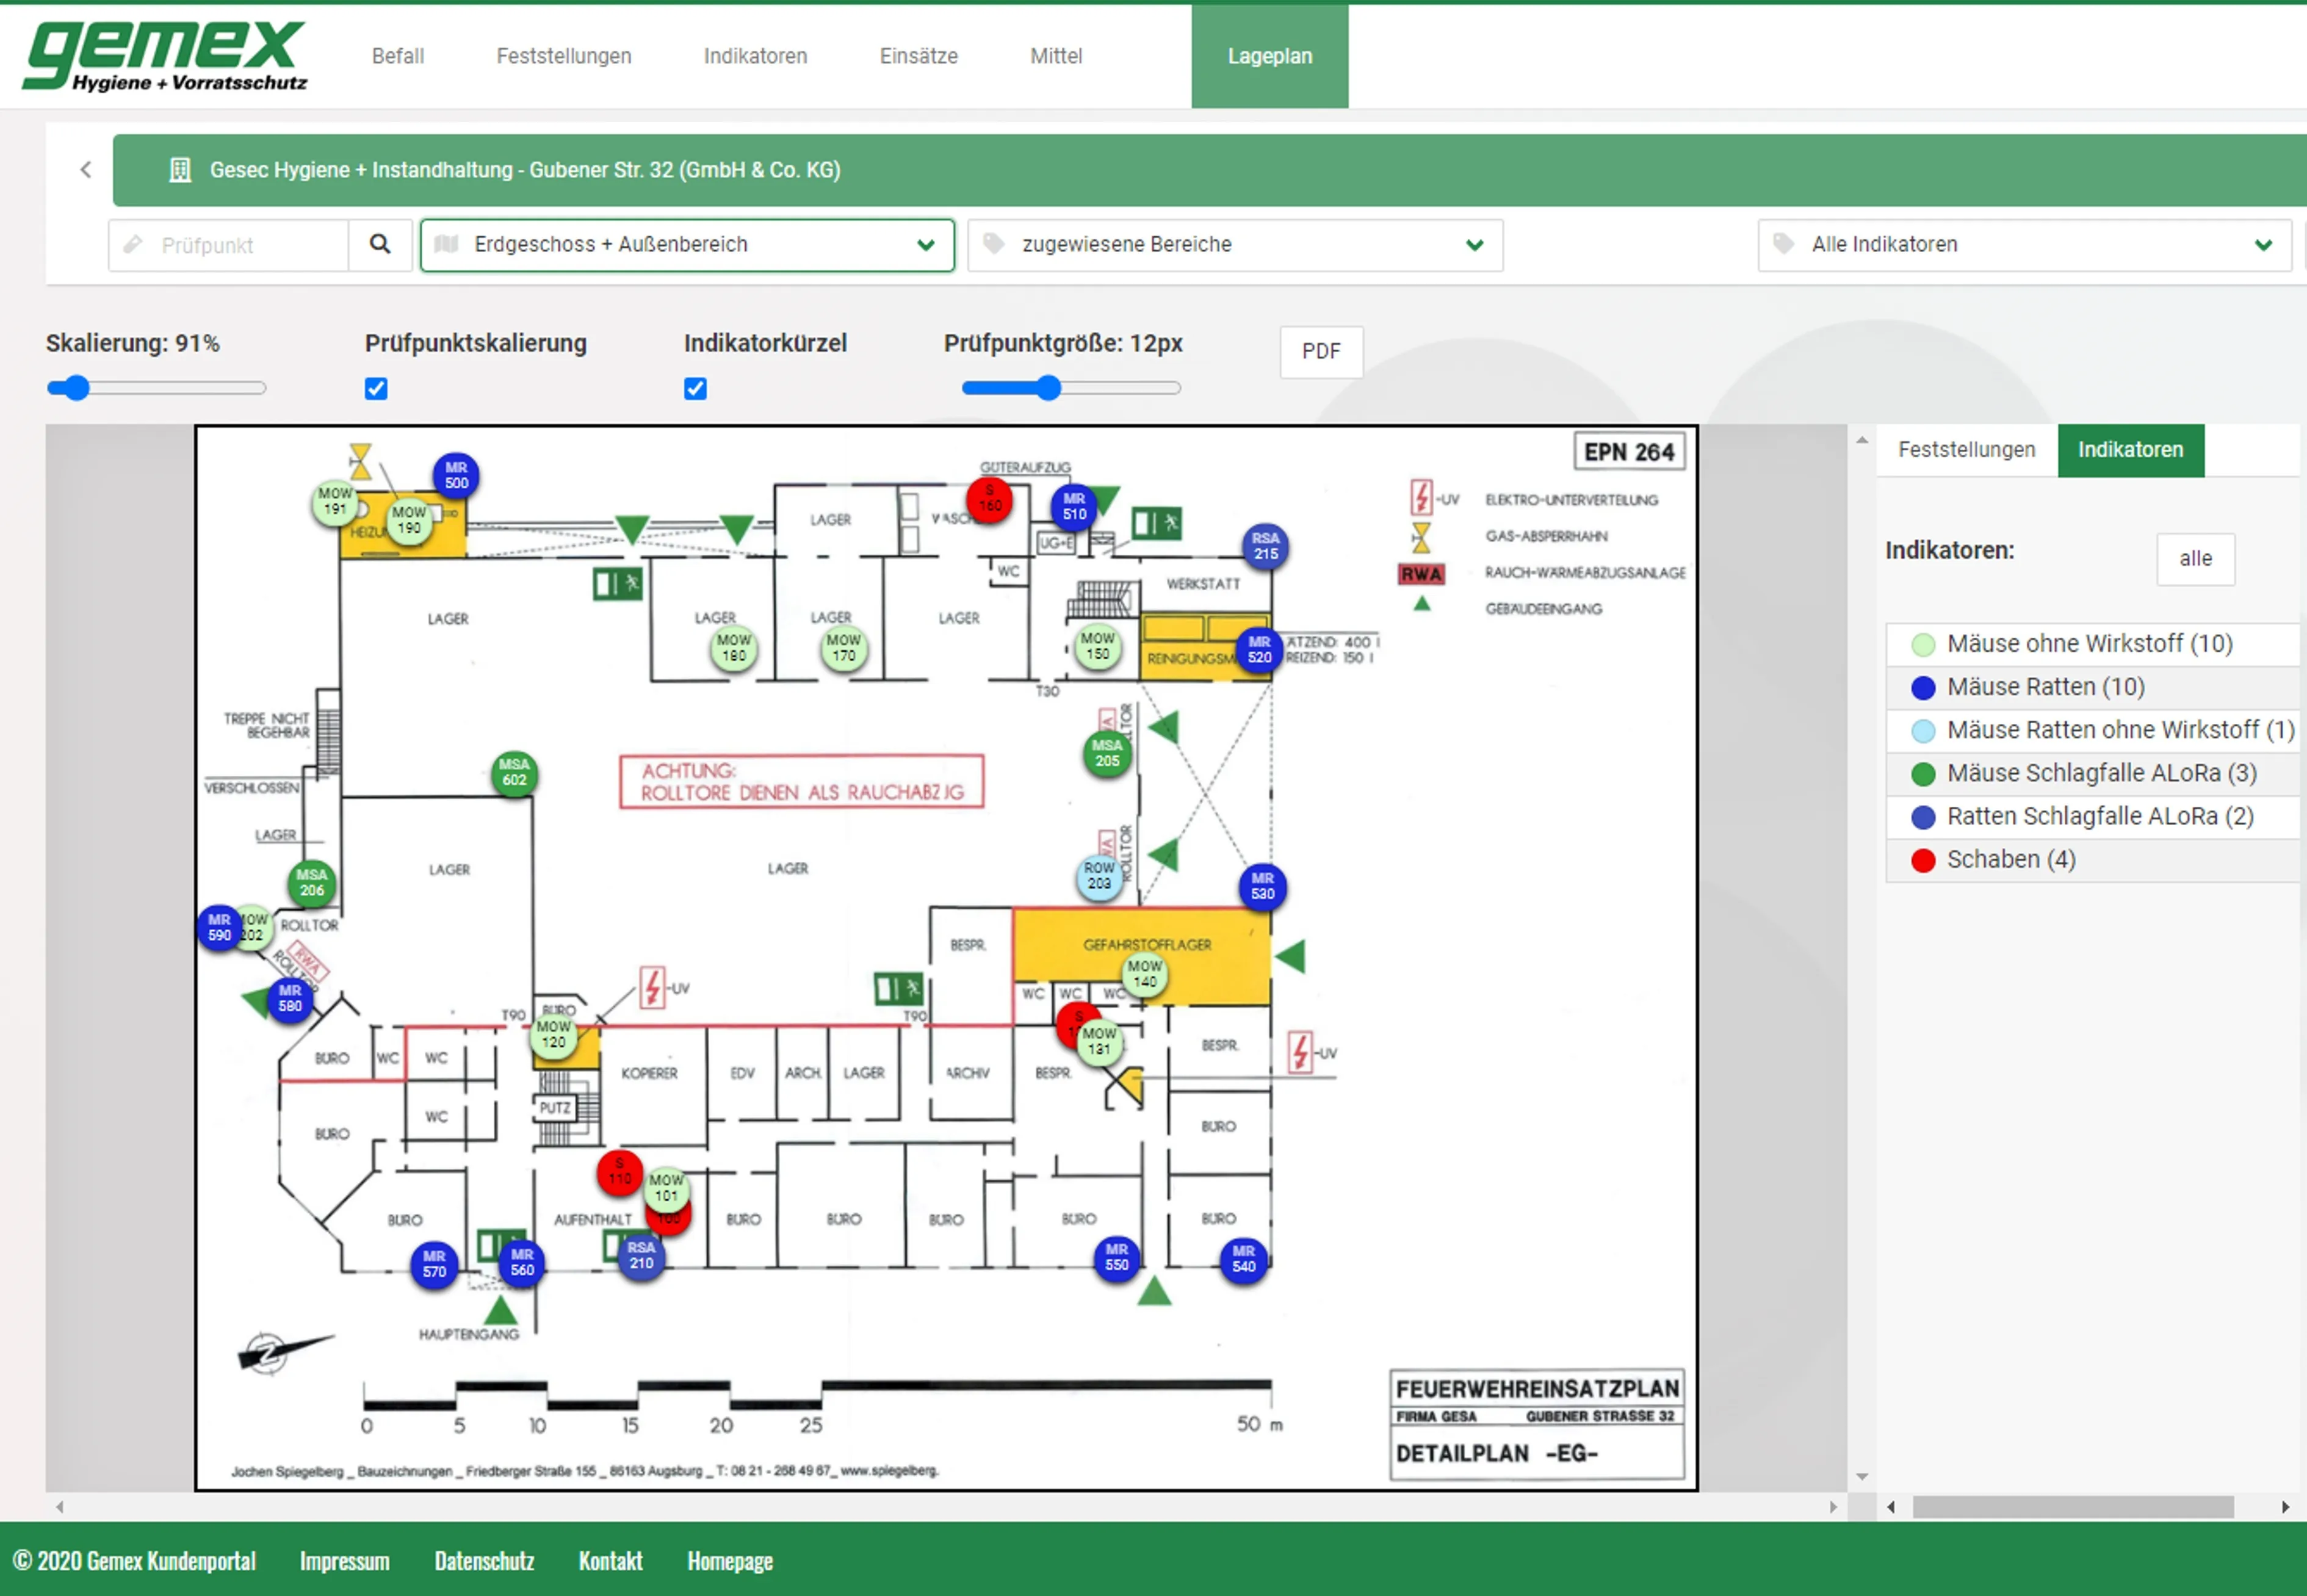The width and height of the screenshot is (2307, 1596).
Task: Select the MR 580 marker
Action: 290,999
